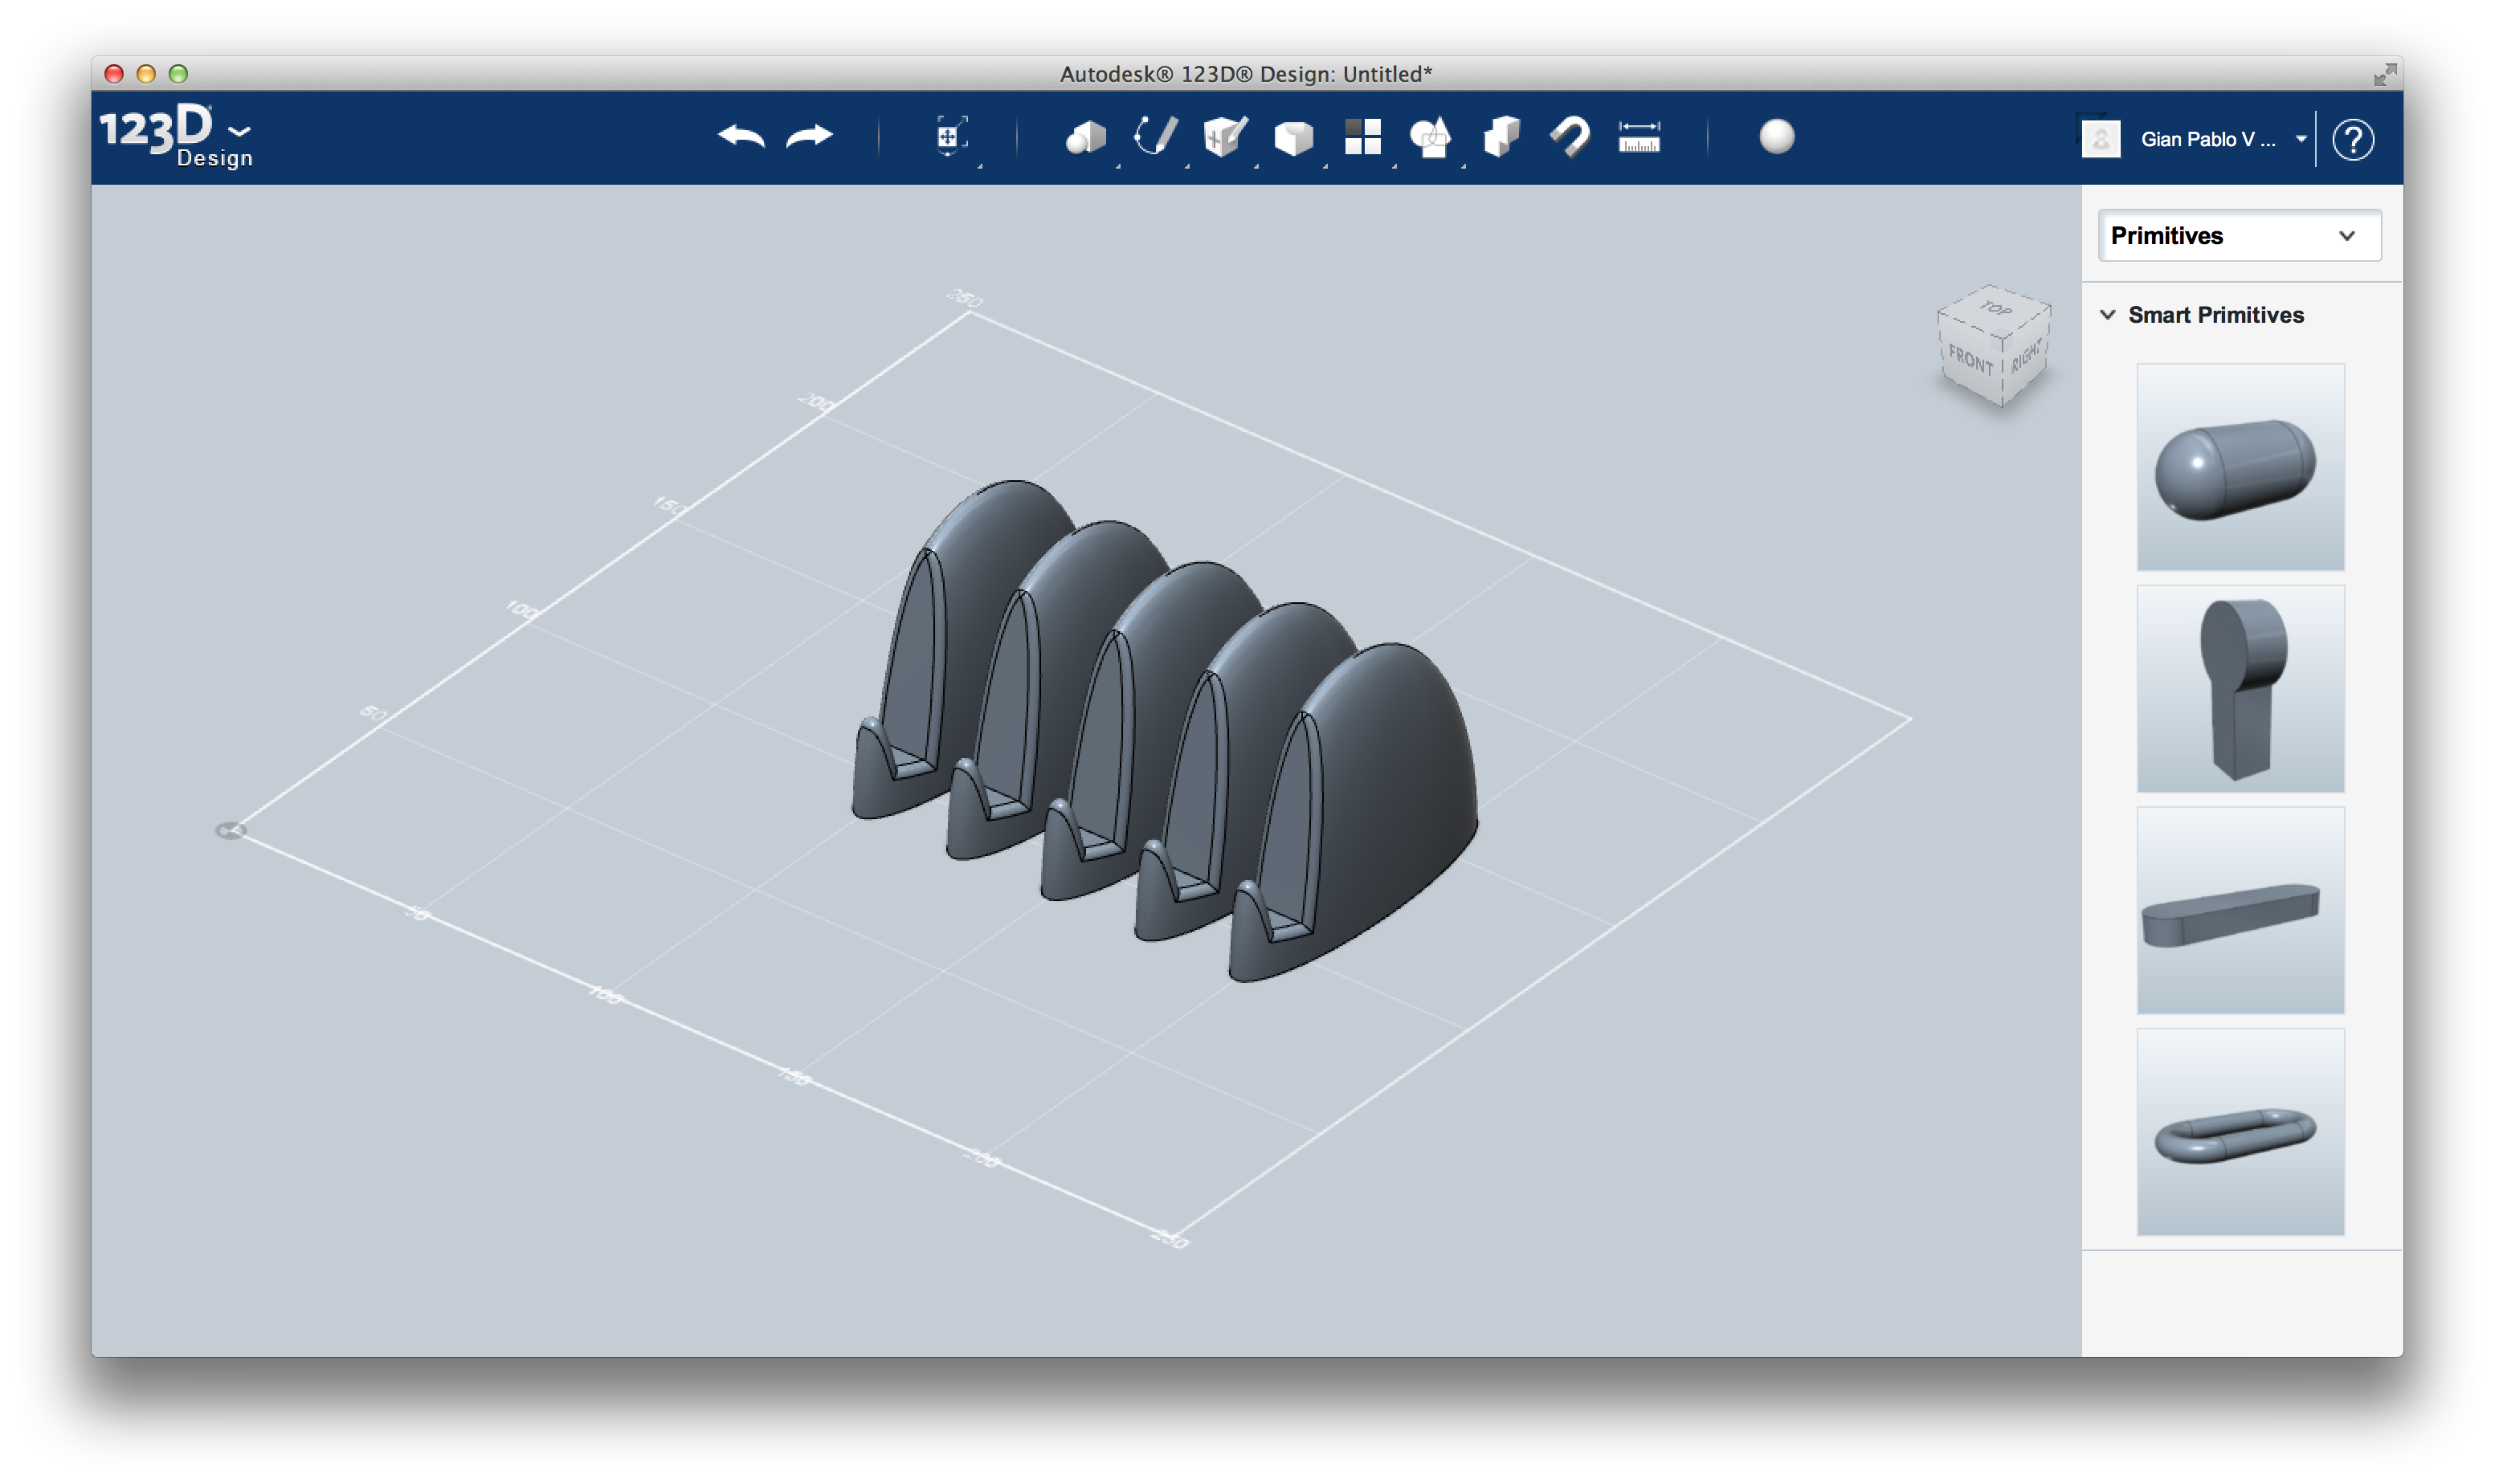Collapse the Smart Primitives section

point(2107,315)
